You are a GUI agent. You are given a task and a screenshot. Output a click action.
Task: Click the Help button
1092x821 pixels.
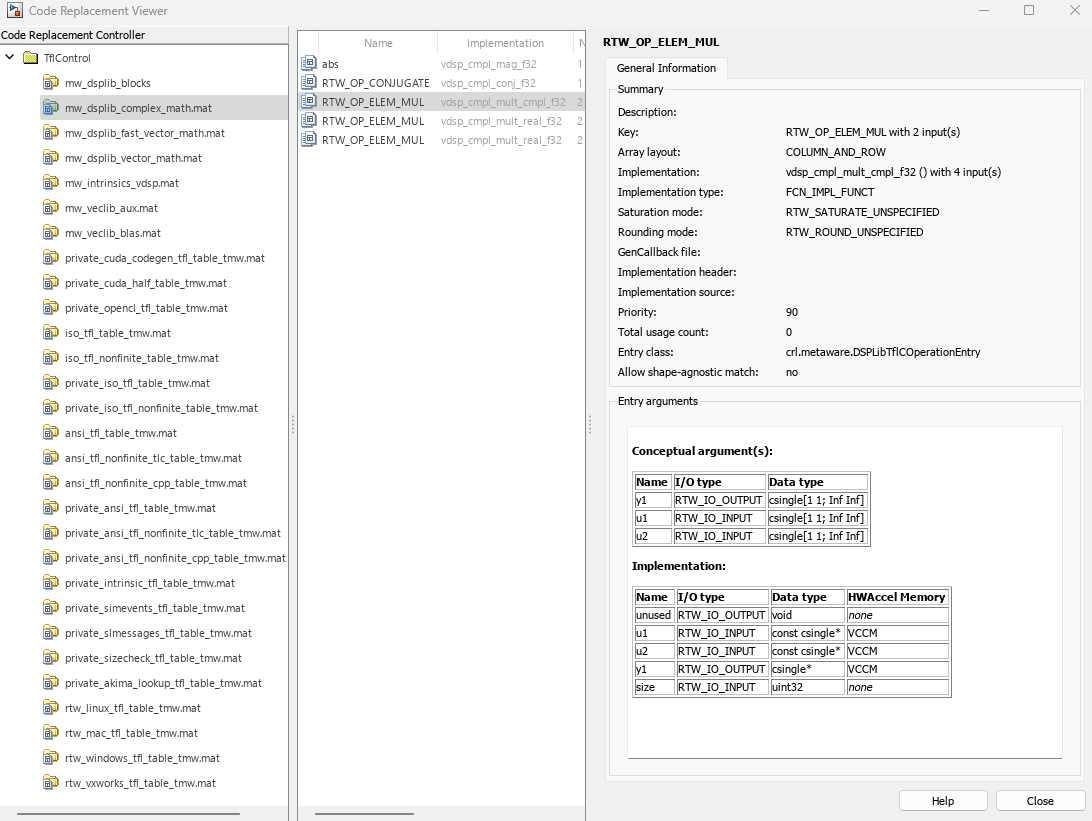tap(943, 801)
